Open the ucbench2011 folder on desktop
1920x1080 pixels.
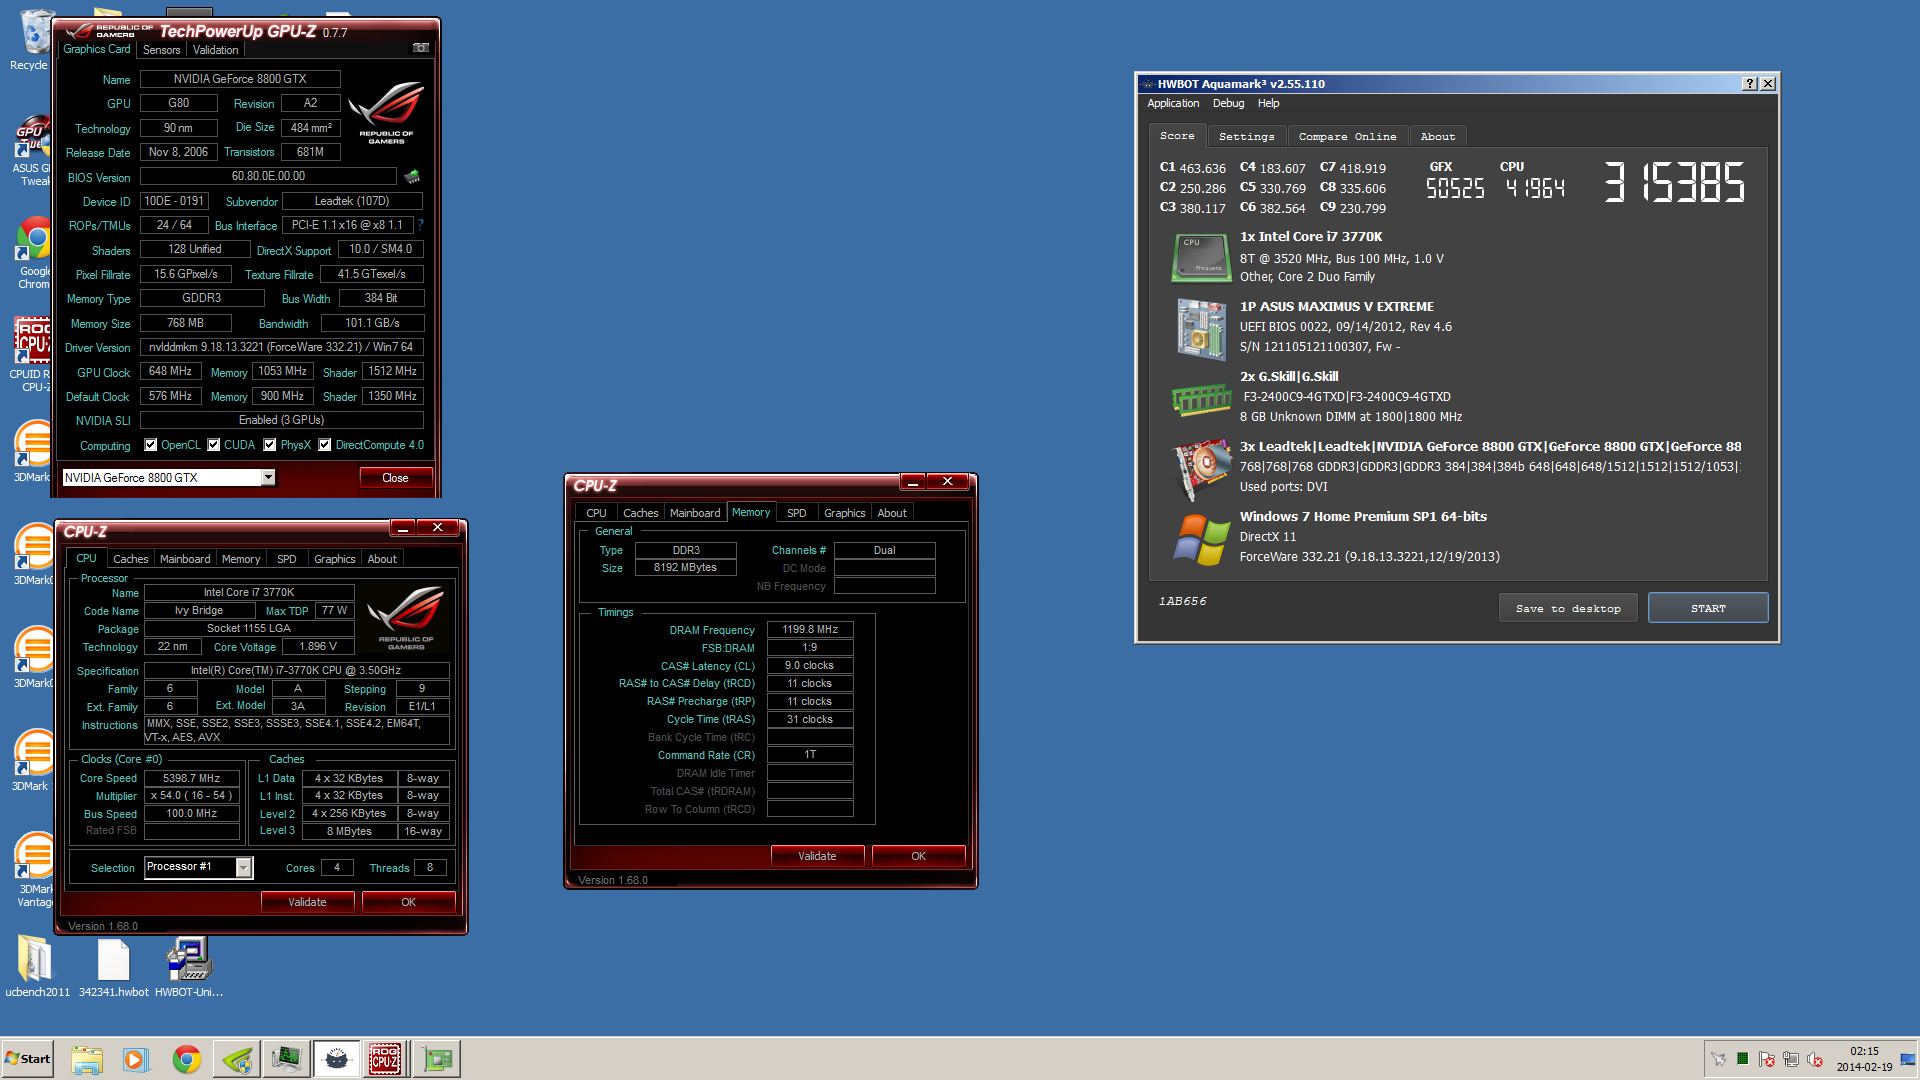pyautogui.click(x=37, y=966)
